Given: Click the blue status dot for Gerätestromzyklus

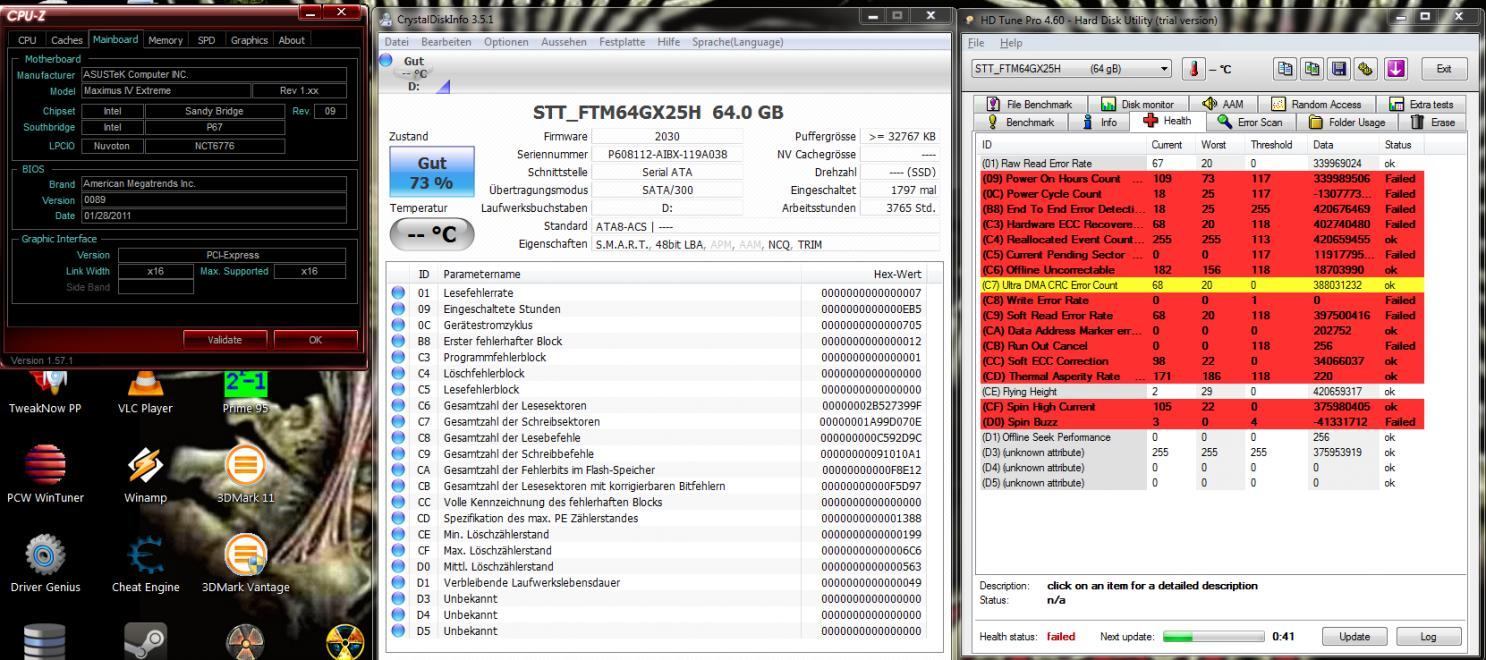Looking at the screenshot, I should coord(399,324).
